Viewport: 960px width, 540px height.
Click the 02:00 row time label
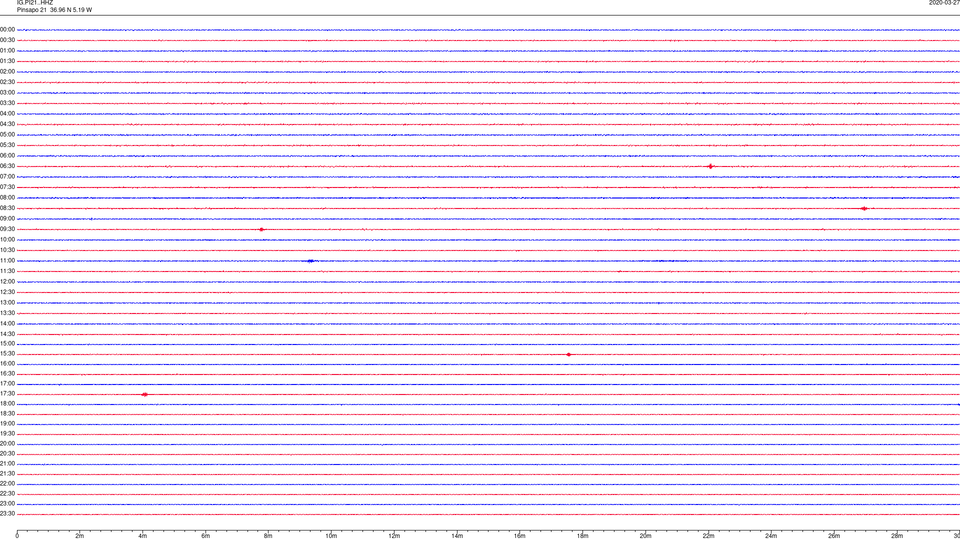7,72
